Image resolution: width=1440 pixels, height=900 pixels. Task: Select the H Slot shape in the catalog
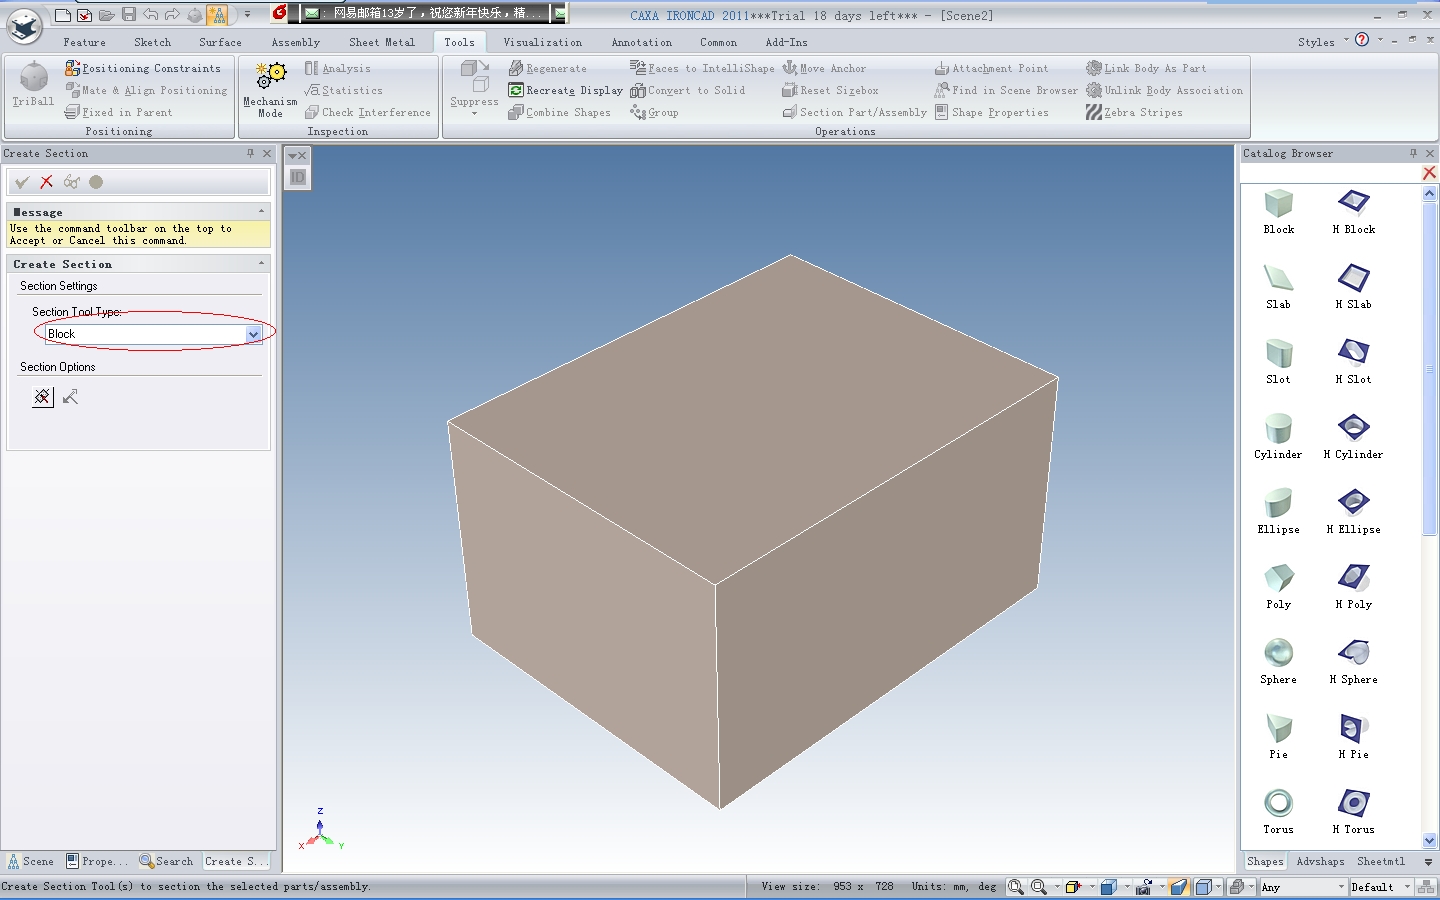(x=1353, y=362)
